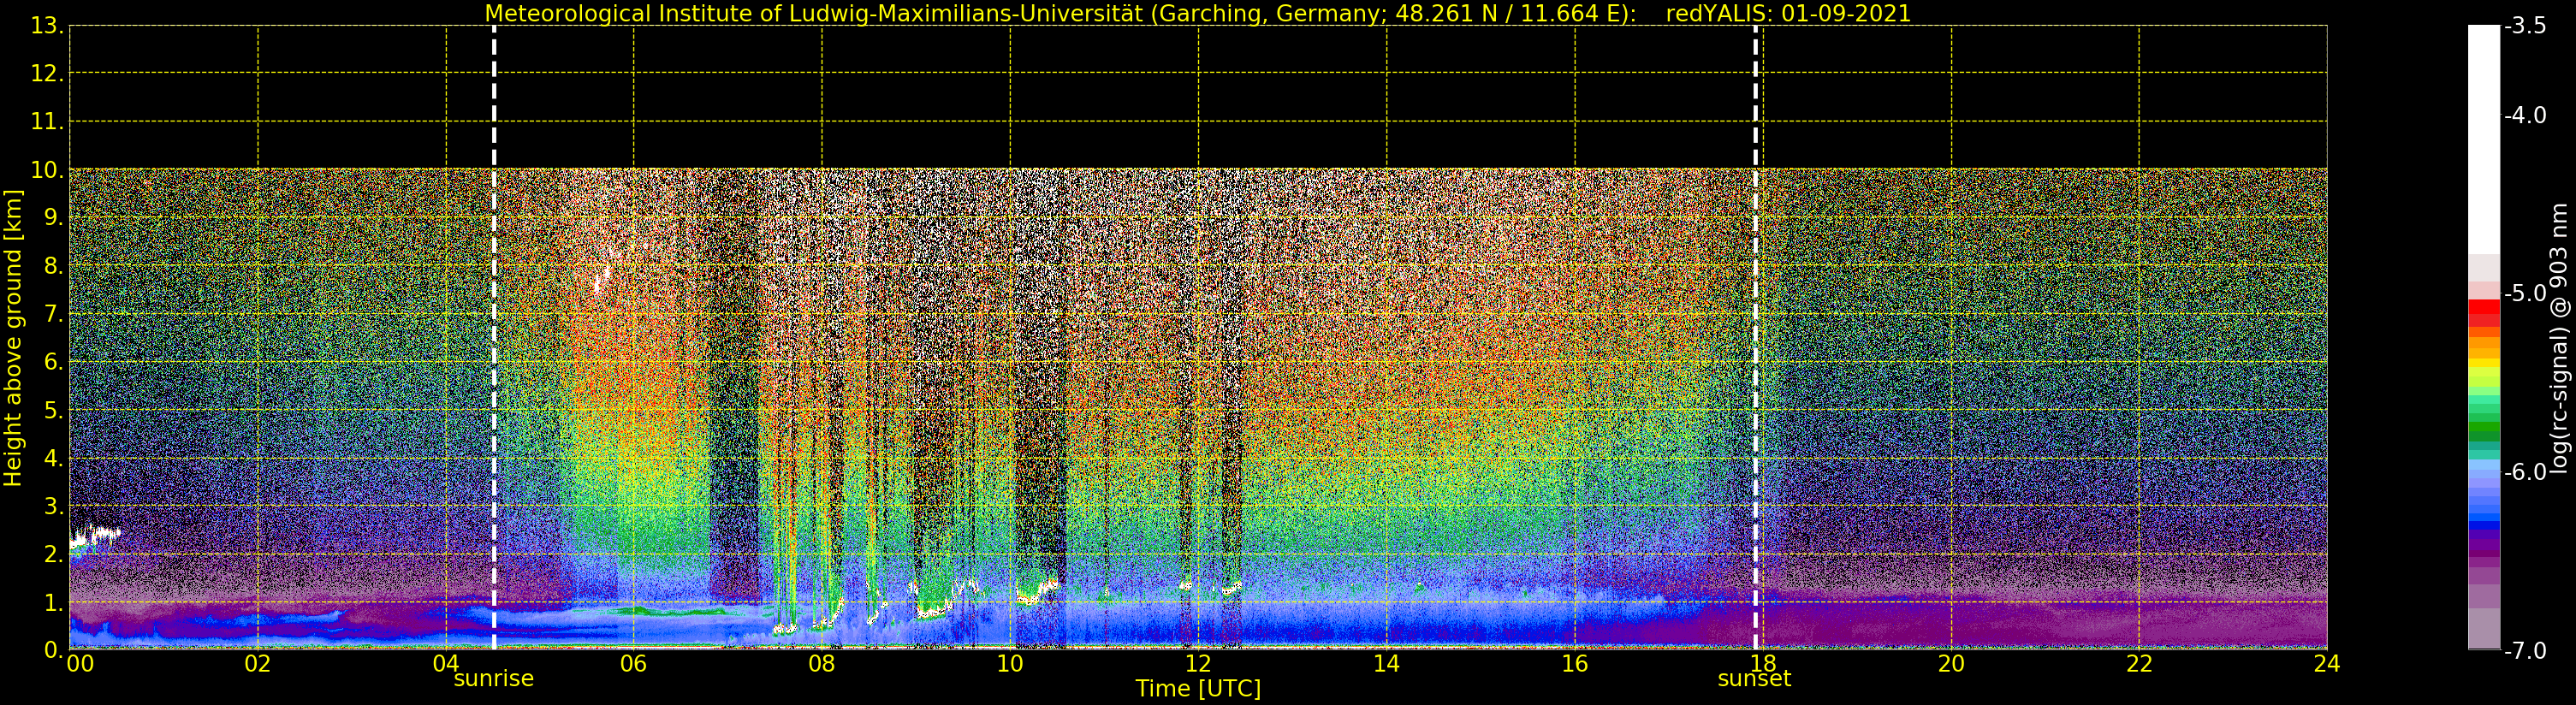This screenshot has width=2576, height=705.
Task: Click the 'Height above ground [km]' axis label
Action: point(13,338)
